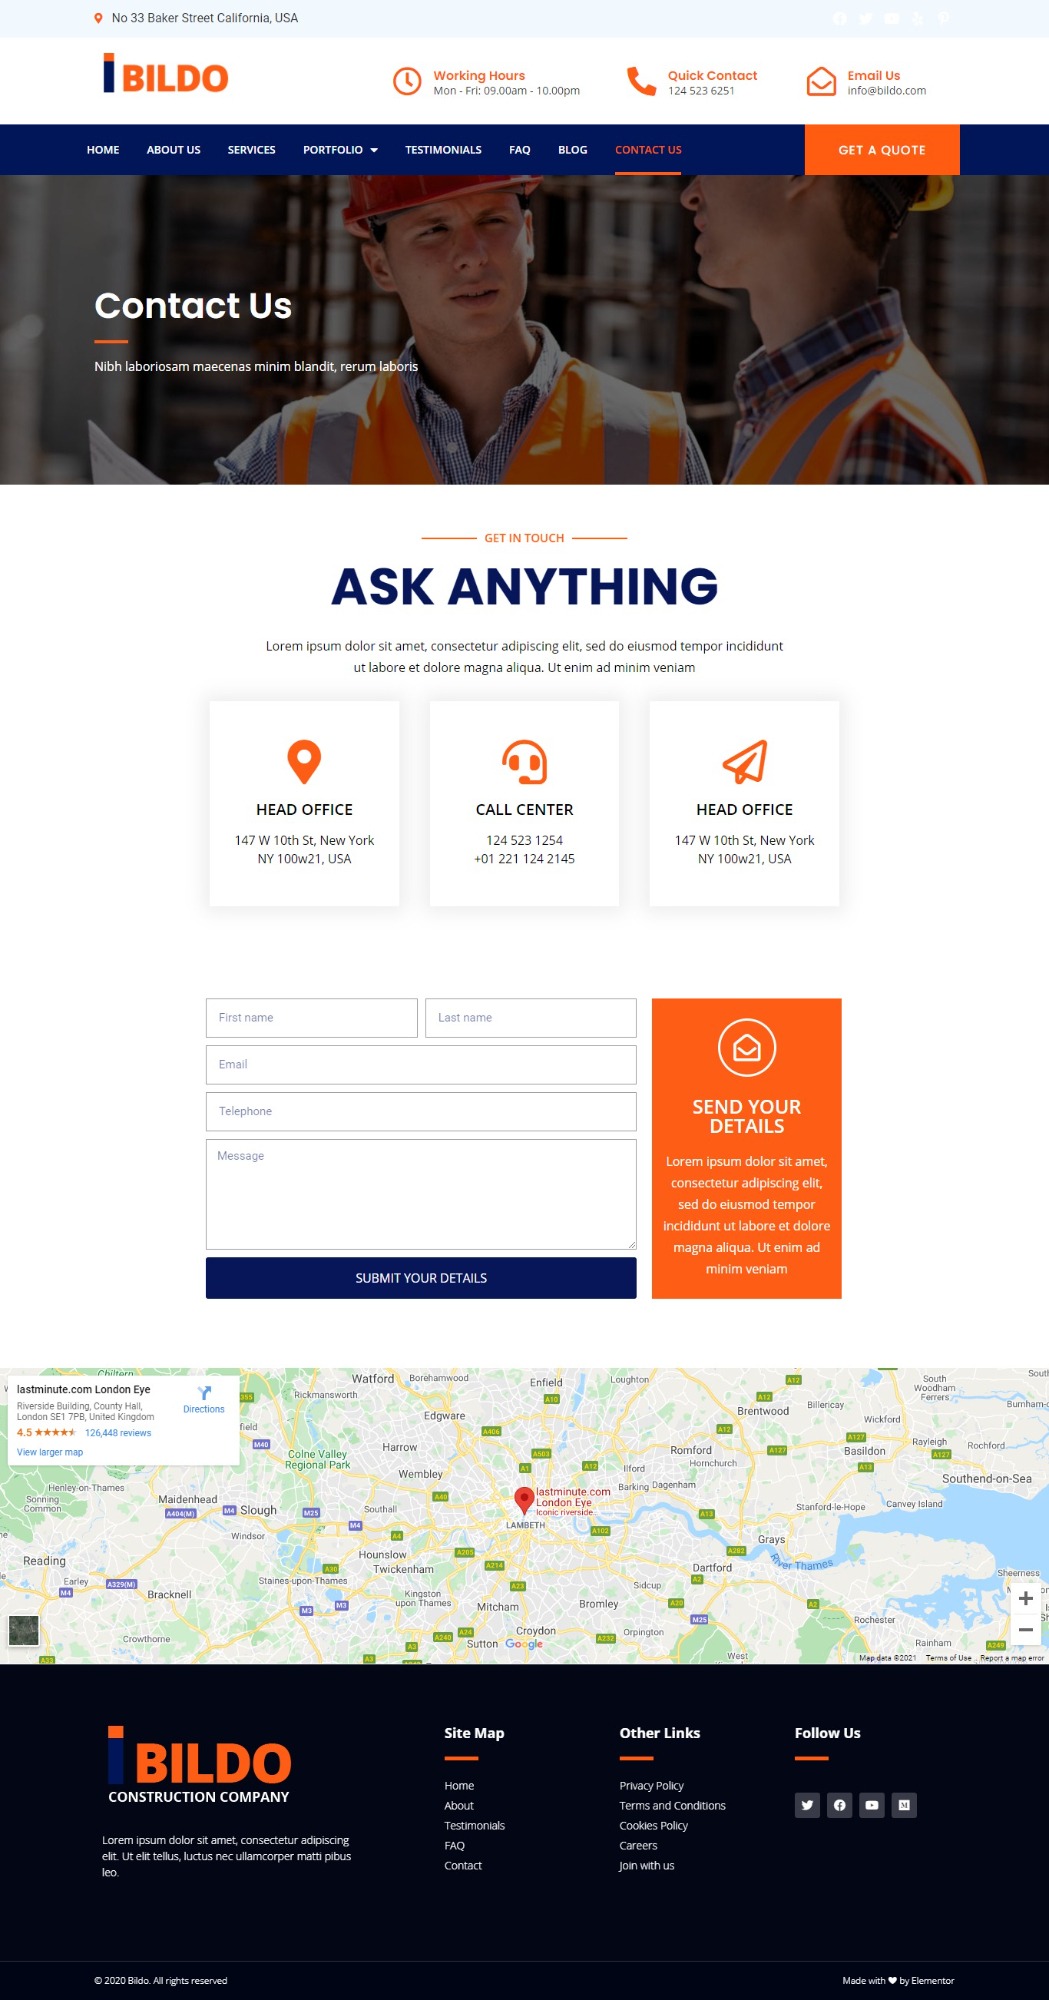Switch map to satellite thumbnail view
The height and width of the screenshot is (2000, 1049).
pyautogui.click(x=23, y=1630)
